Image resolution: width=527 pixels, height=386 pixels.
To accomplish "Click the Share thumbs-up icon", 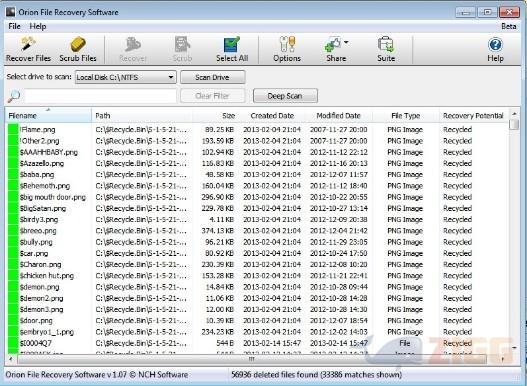I will [x=333, y=44].
